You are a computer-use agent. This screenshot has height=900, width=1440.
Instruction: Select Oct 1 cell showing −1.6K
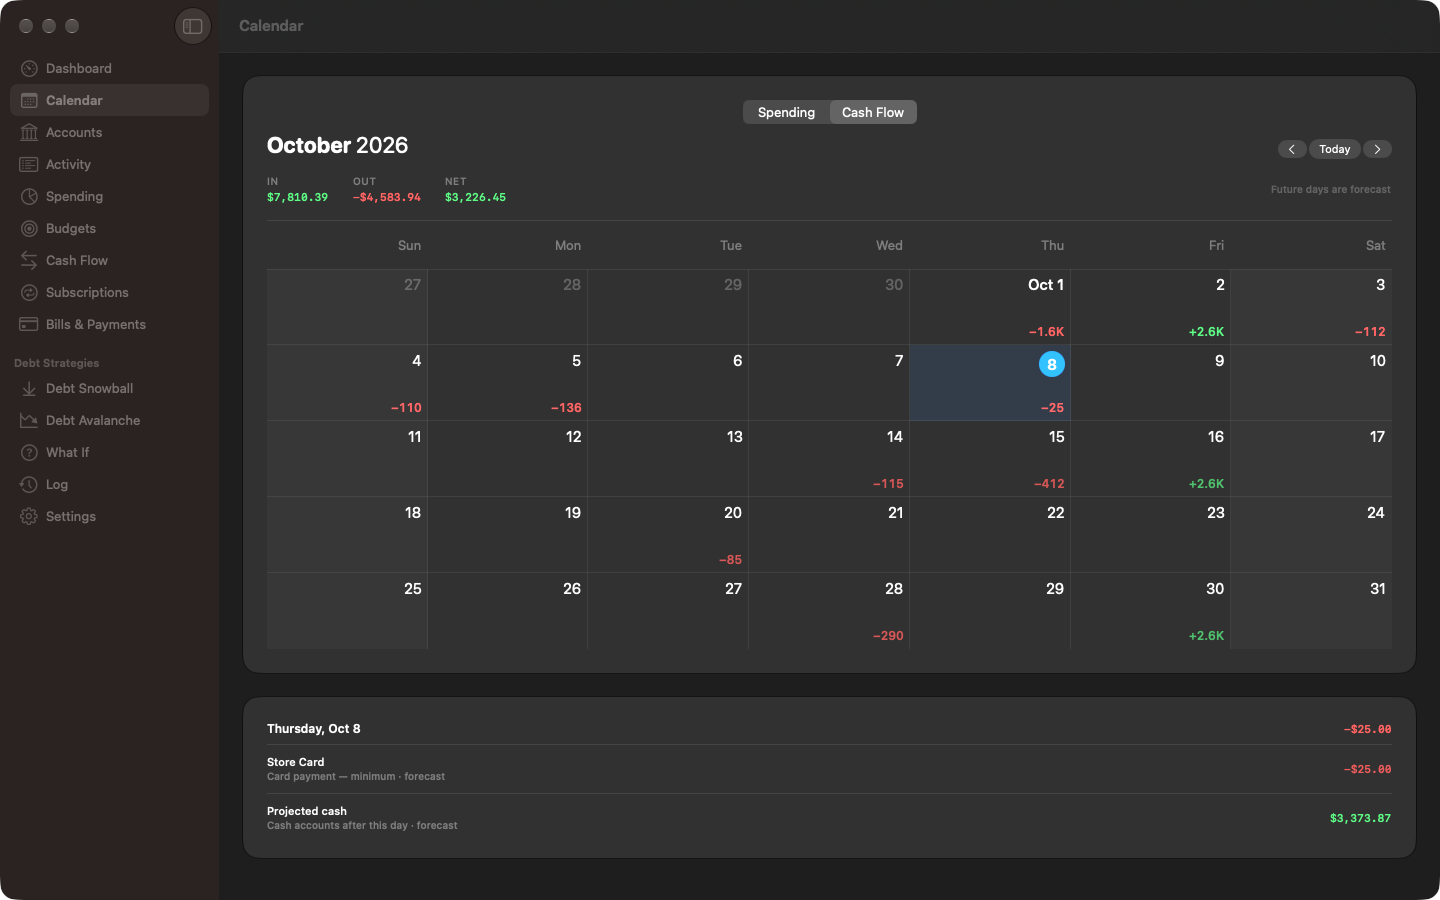(x=990, y=307)
